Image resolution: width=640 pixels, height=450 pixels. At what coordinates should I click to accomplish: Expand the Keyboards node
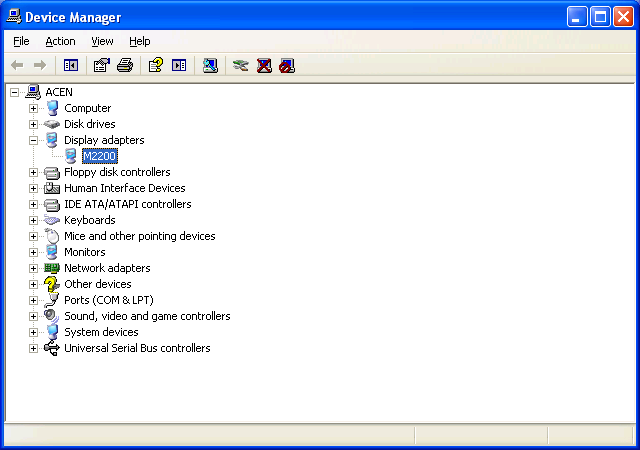click(x=33, y=220)
